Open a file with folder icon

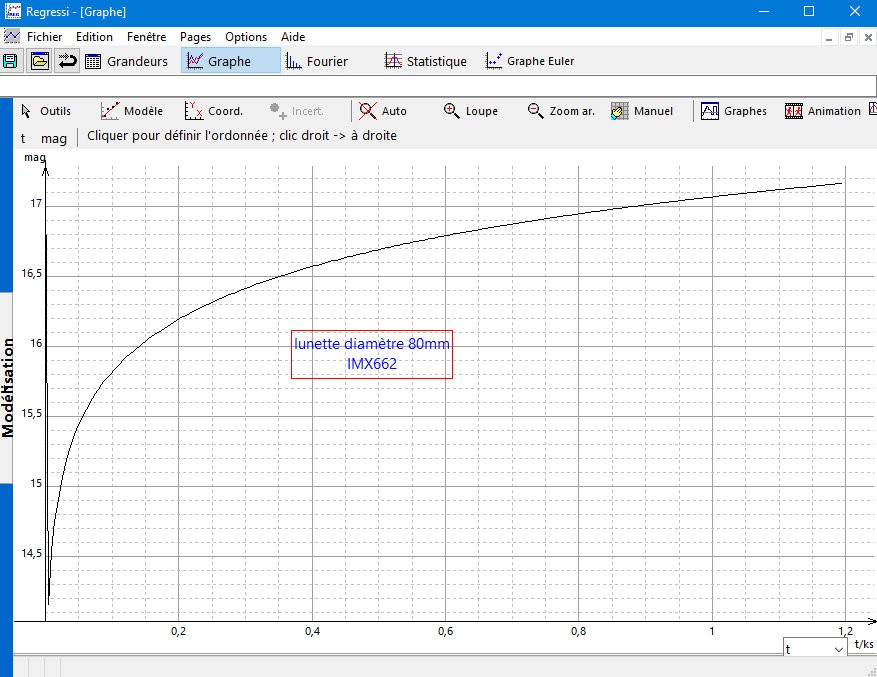coord(40,61)
